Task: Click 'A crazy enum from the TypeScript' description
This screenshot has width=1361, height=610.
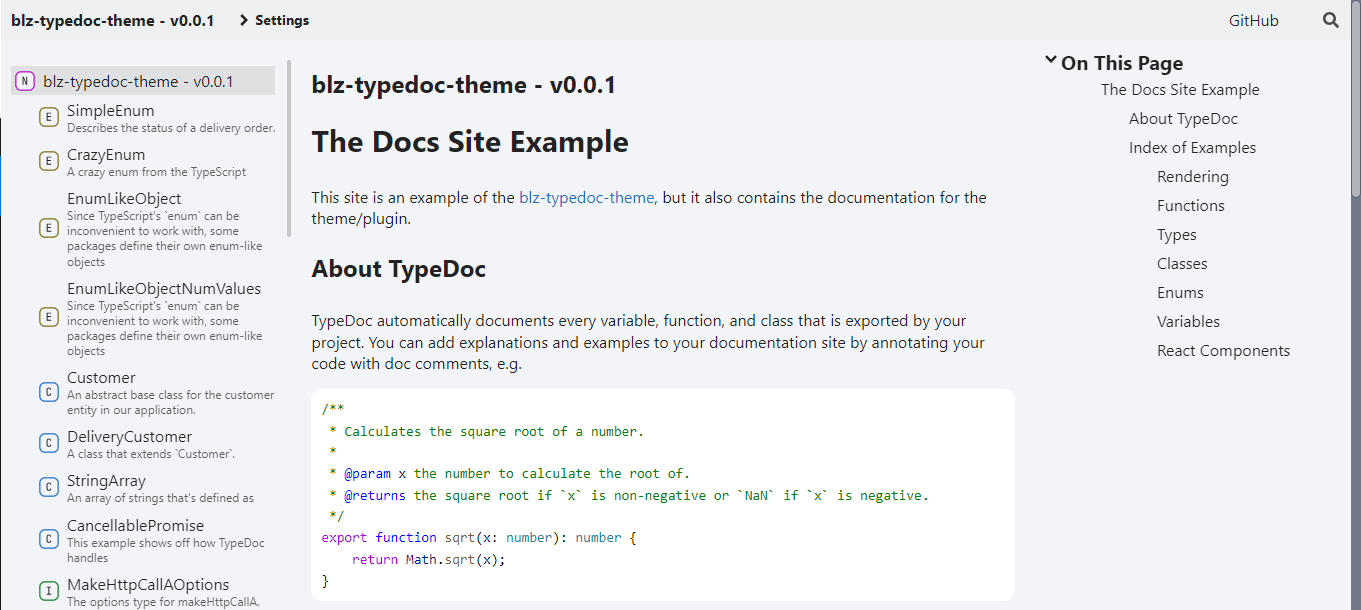Action: tap(156, 172)
